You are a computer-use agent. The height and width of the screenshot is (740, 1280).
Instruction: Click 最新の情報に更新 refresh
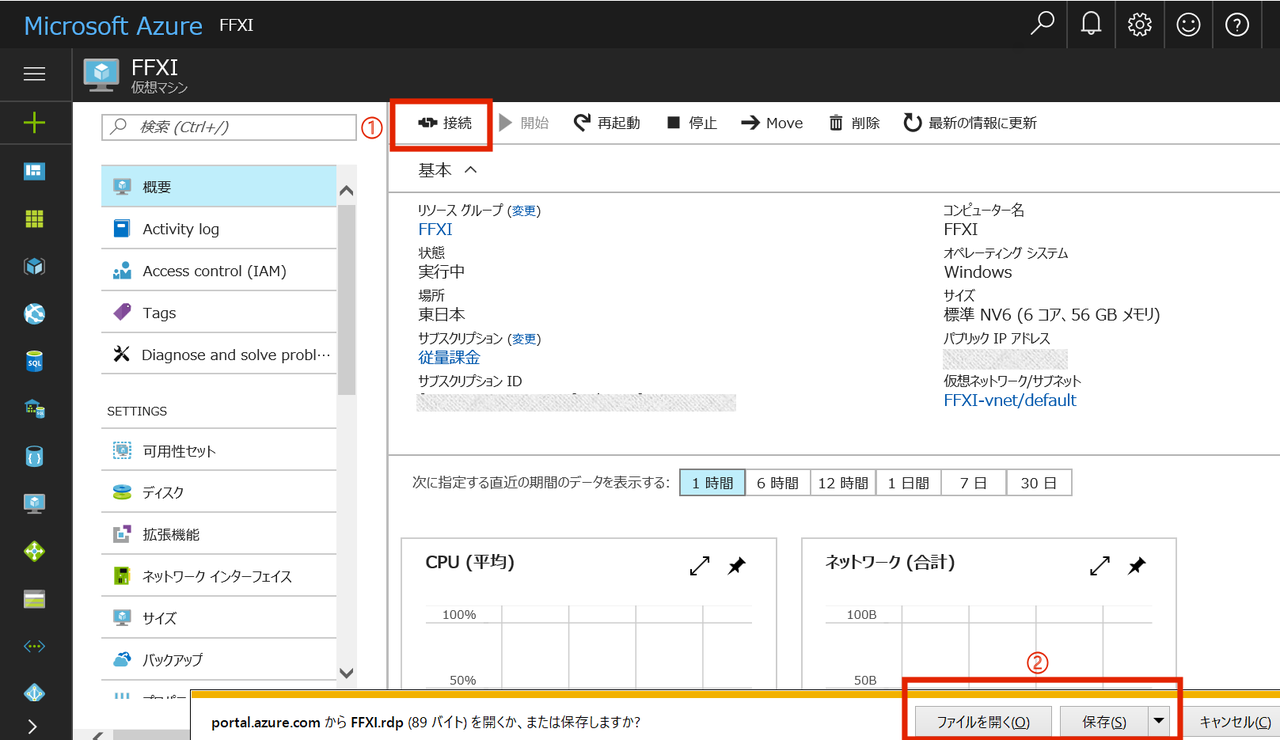(x=970, y=123)
